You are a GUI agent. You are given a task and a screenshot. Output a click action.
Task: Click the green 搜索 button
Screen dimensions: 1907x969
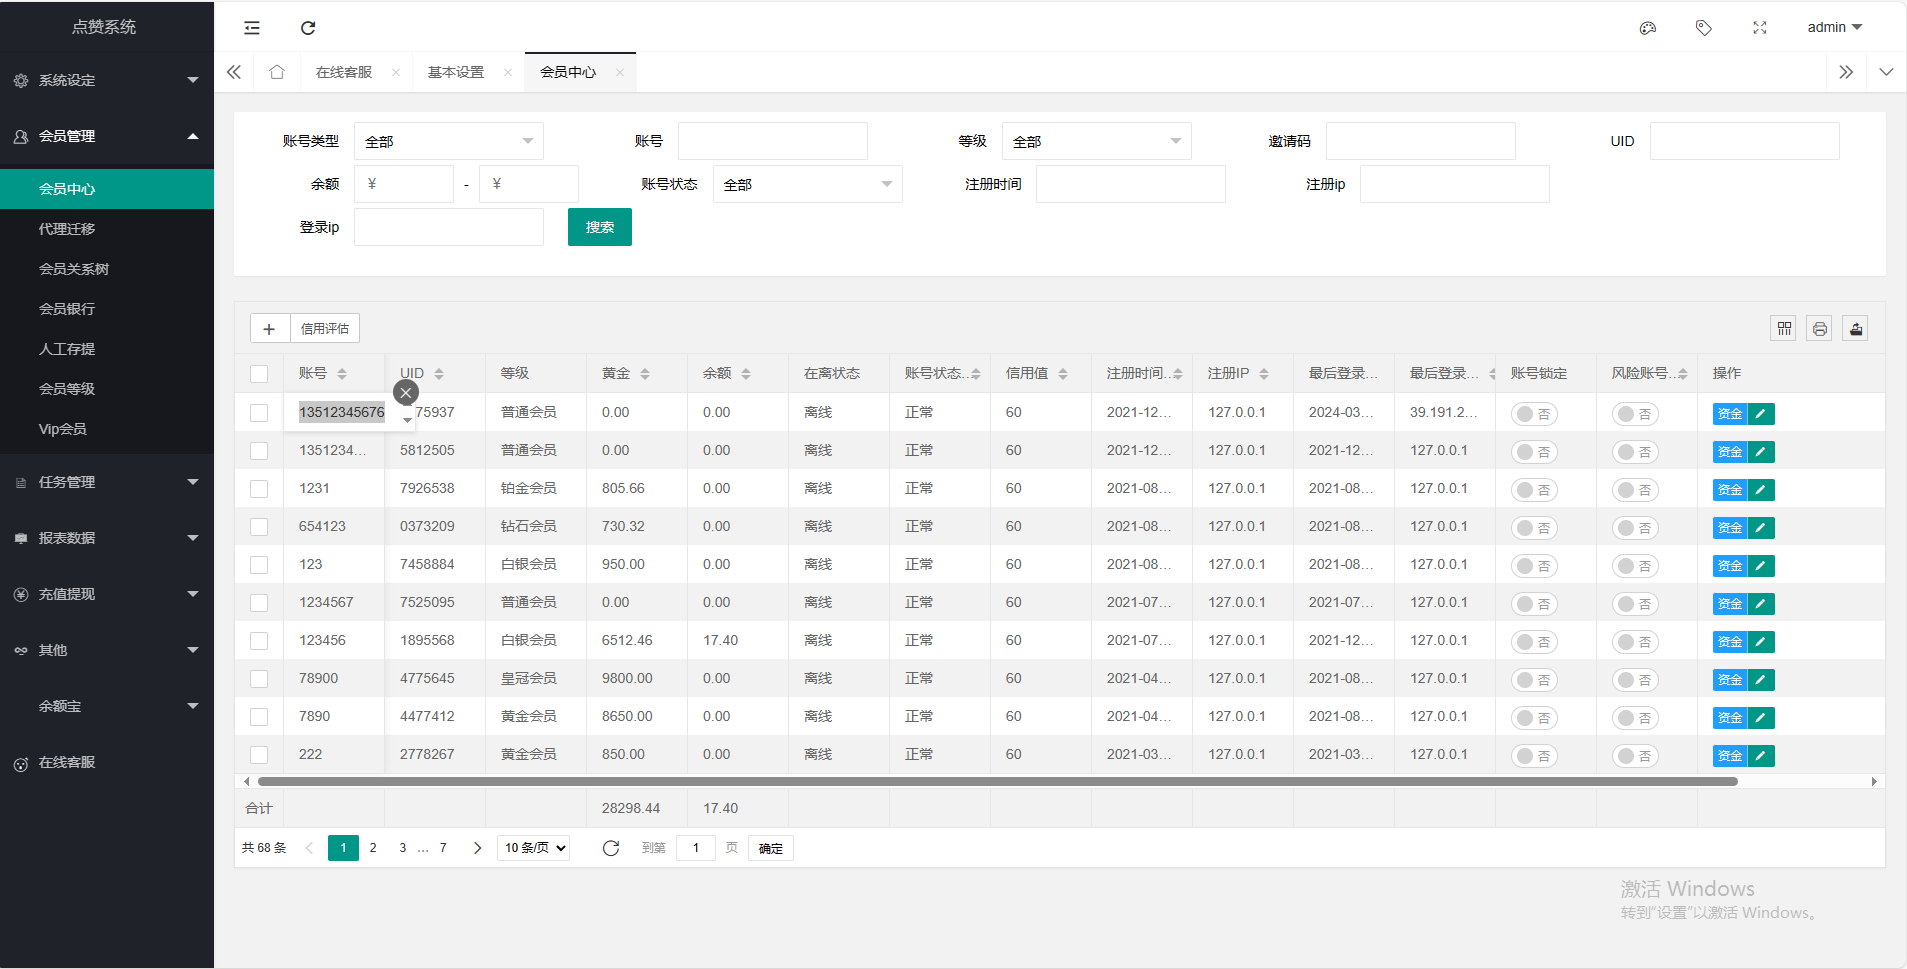pyautogui.click(x=600, y=227)
